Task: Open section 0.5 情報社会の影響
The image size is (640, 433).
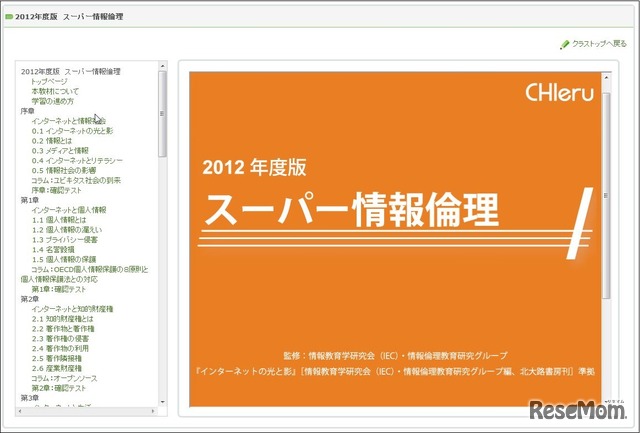Action: [x=69, y=170]
